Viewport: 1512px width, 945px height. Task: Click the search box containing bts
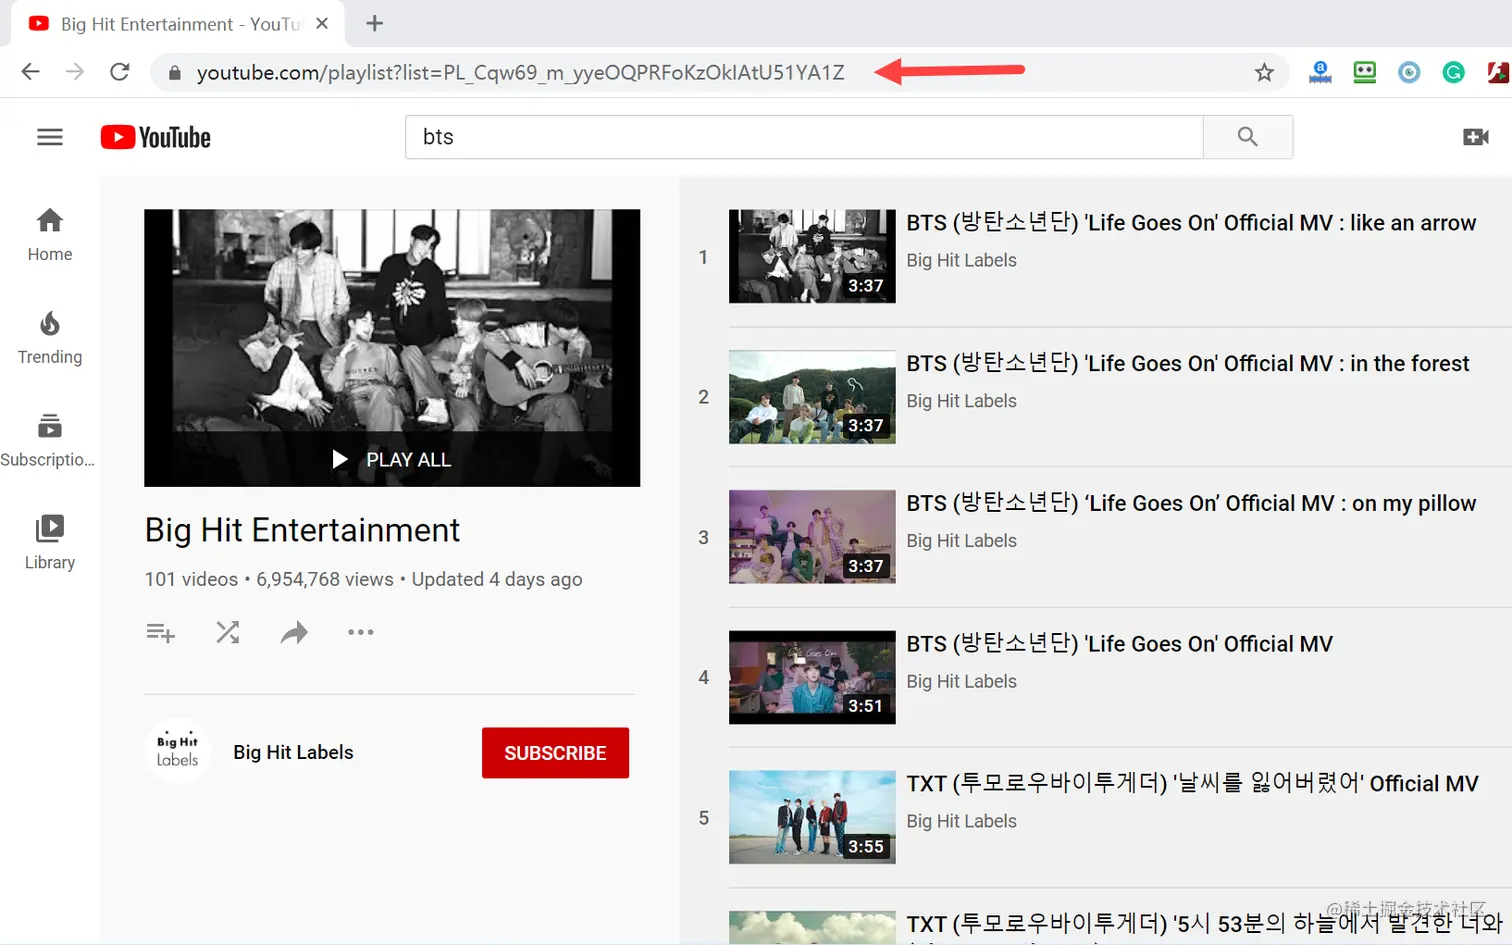[804, 137]
